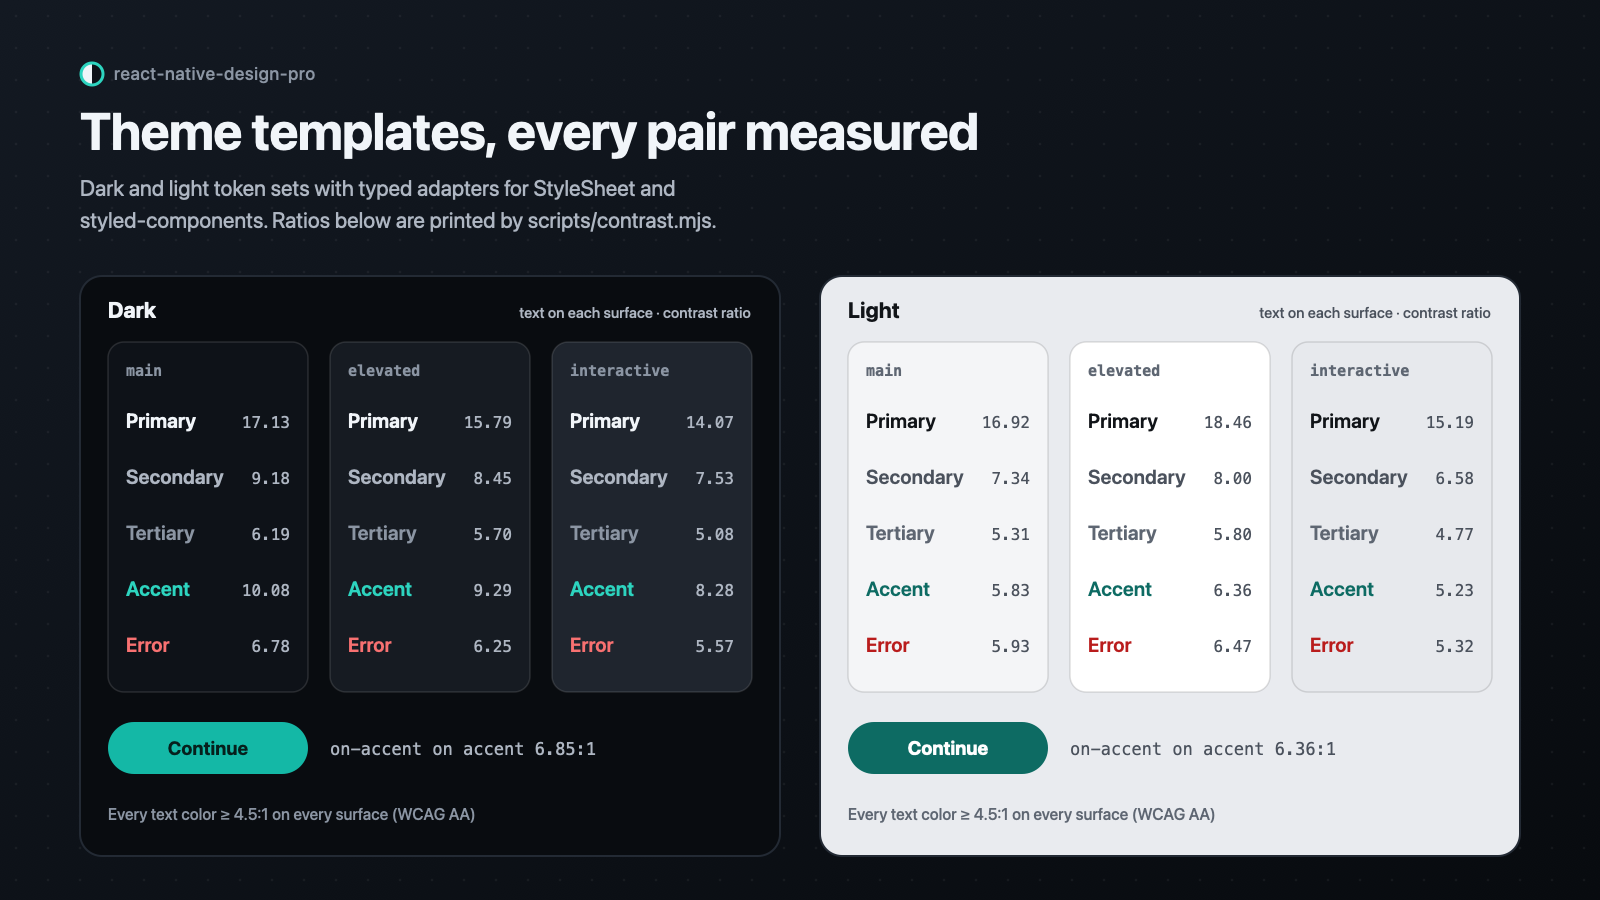Viewport: 1600px width, 900px height.
Task: Click the 6.78 Error ratio value
Action: pyautogui.click(x=271, y=646)
